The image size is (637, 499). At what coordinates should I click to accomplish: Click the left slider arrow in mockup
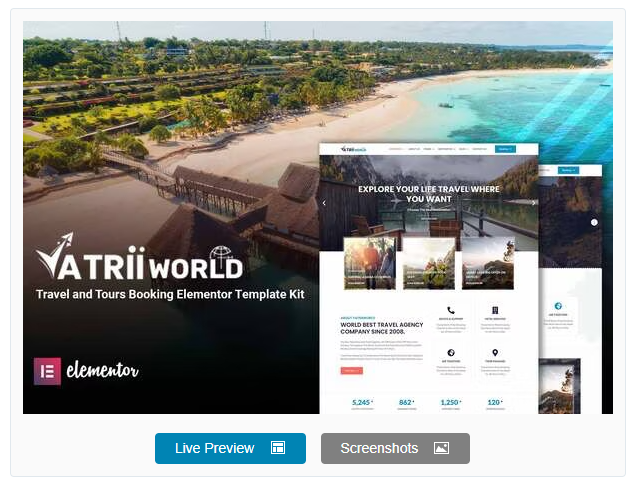tap(324, 203)
